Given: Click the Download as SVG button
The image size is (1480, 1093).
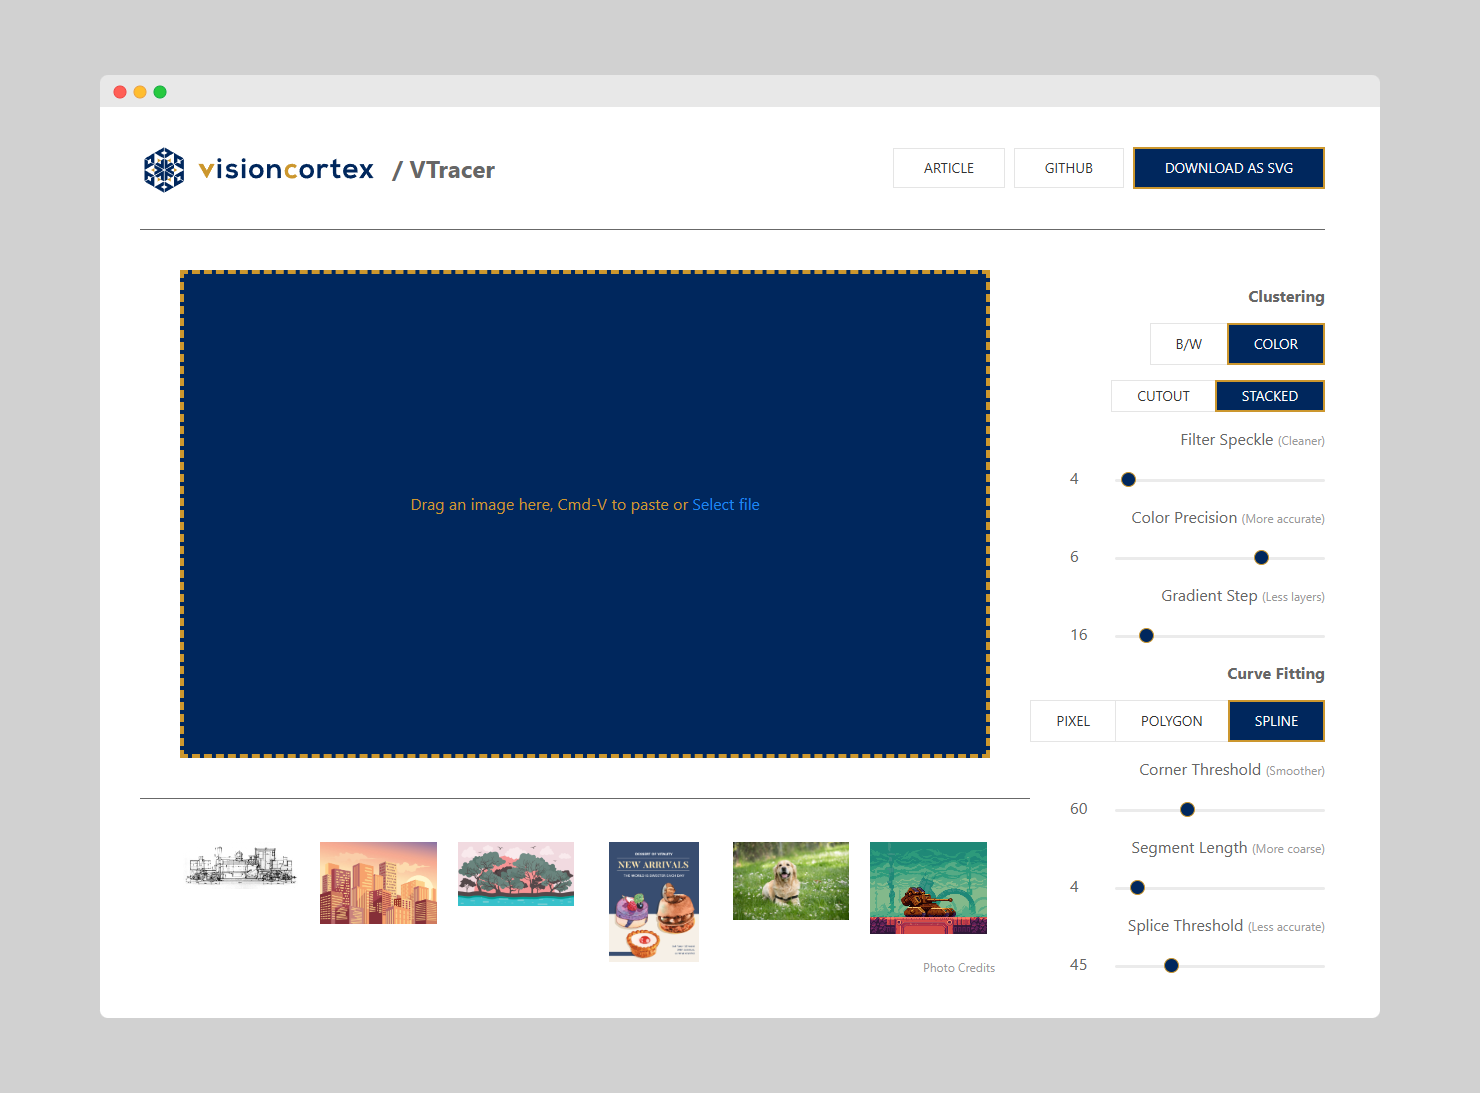Looking at the screenshot, I should [x=1228, y=168].
